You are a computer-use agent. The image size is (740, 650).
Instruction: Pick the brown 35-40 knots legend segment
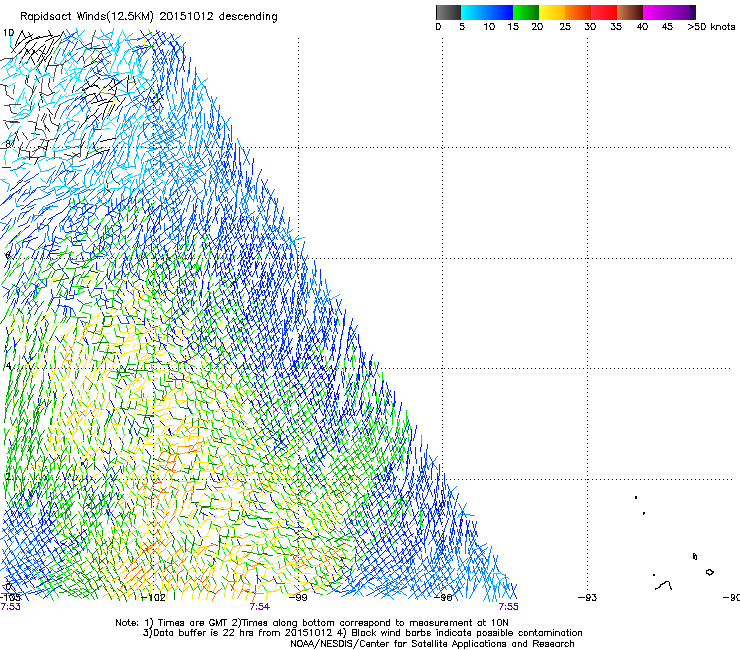point(630,12)
